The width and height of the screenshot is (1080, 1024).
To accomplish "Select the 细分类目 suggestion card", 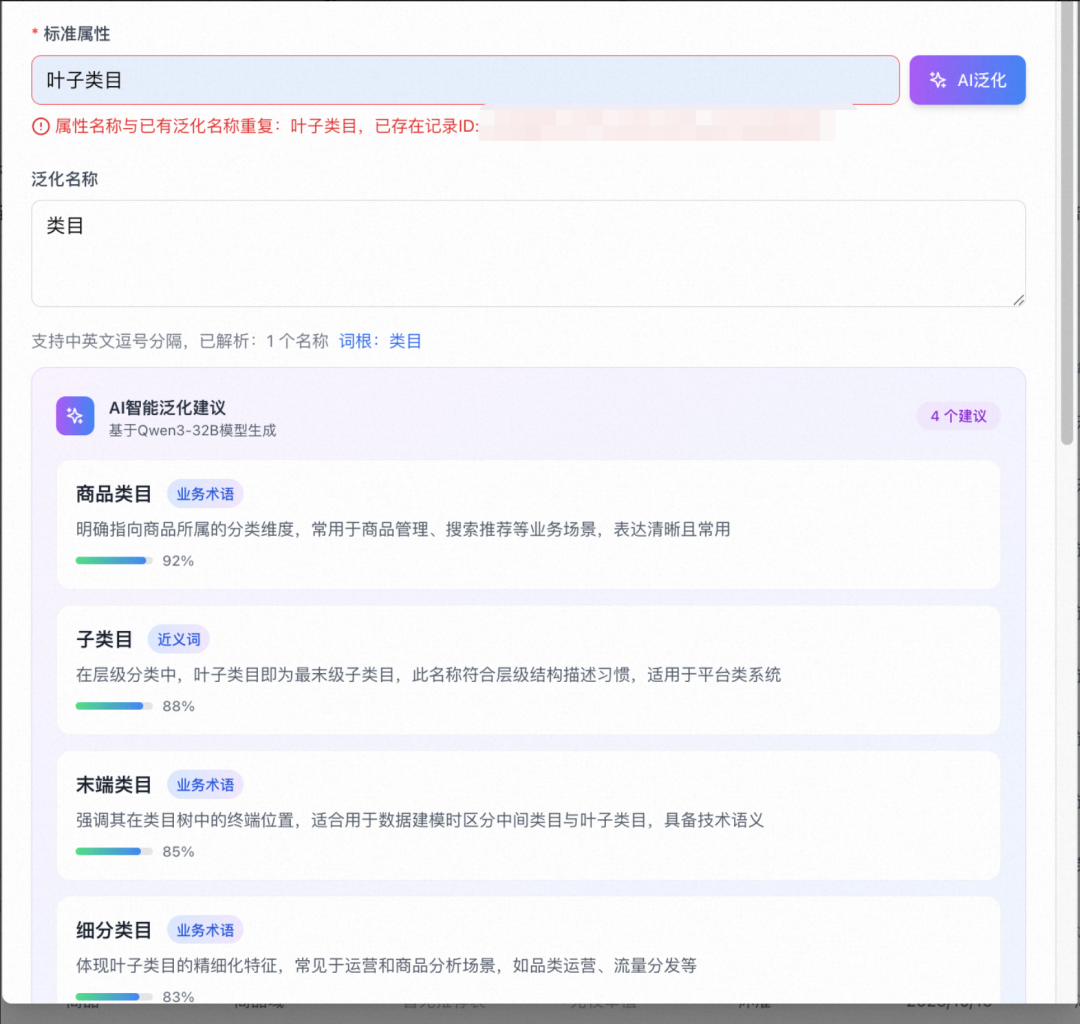I will (x=528, y=950).
